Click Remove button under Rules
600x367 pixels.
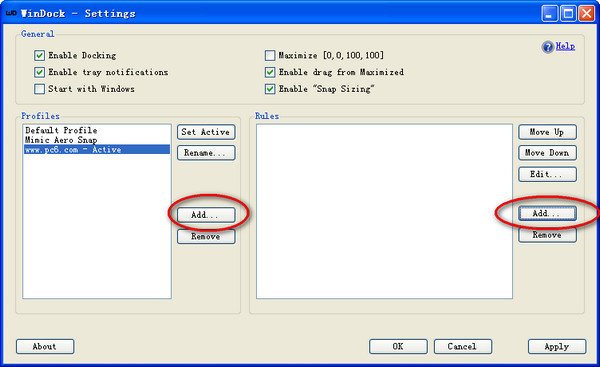547,235
